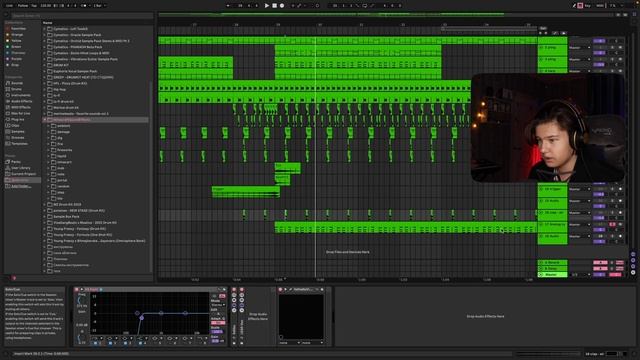640x360 pixels.
Task: Open the Plug-ins category in browser
Action: click(17, 120)
